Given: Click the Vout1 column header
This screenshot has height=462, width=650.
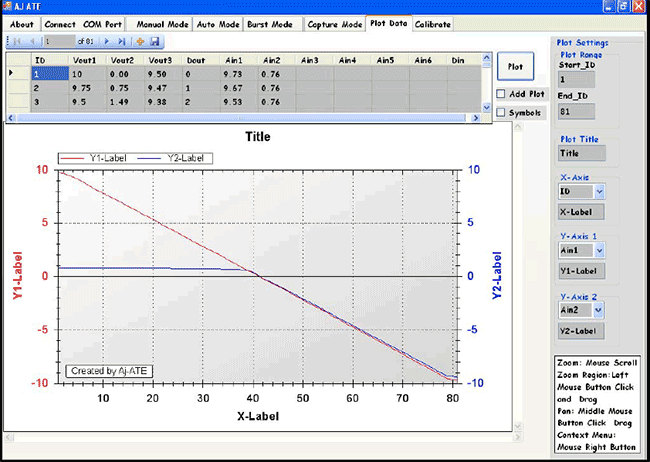Looking at the screenshot, I should tap(87, 60).
